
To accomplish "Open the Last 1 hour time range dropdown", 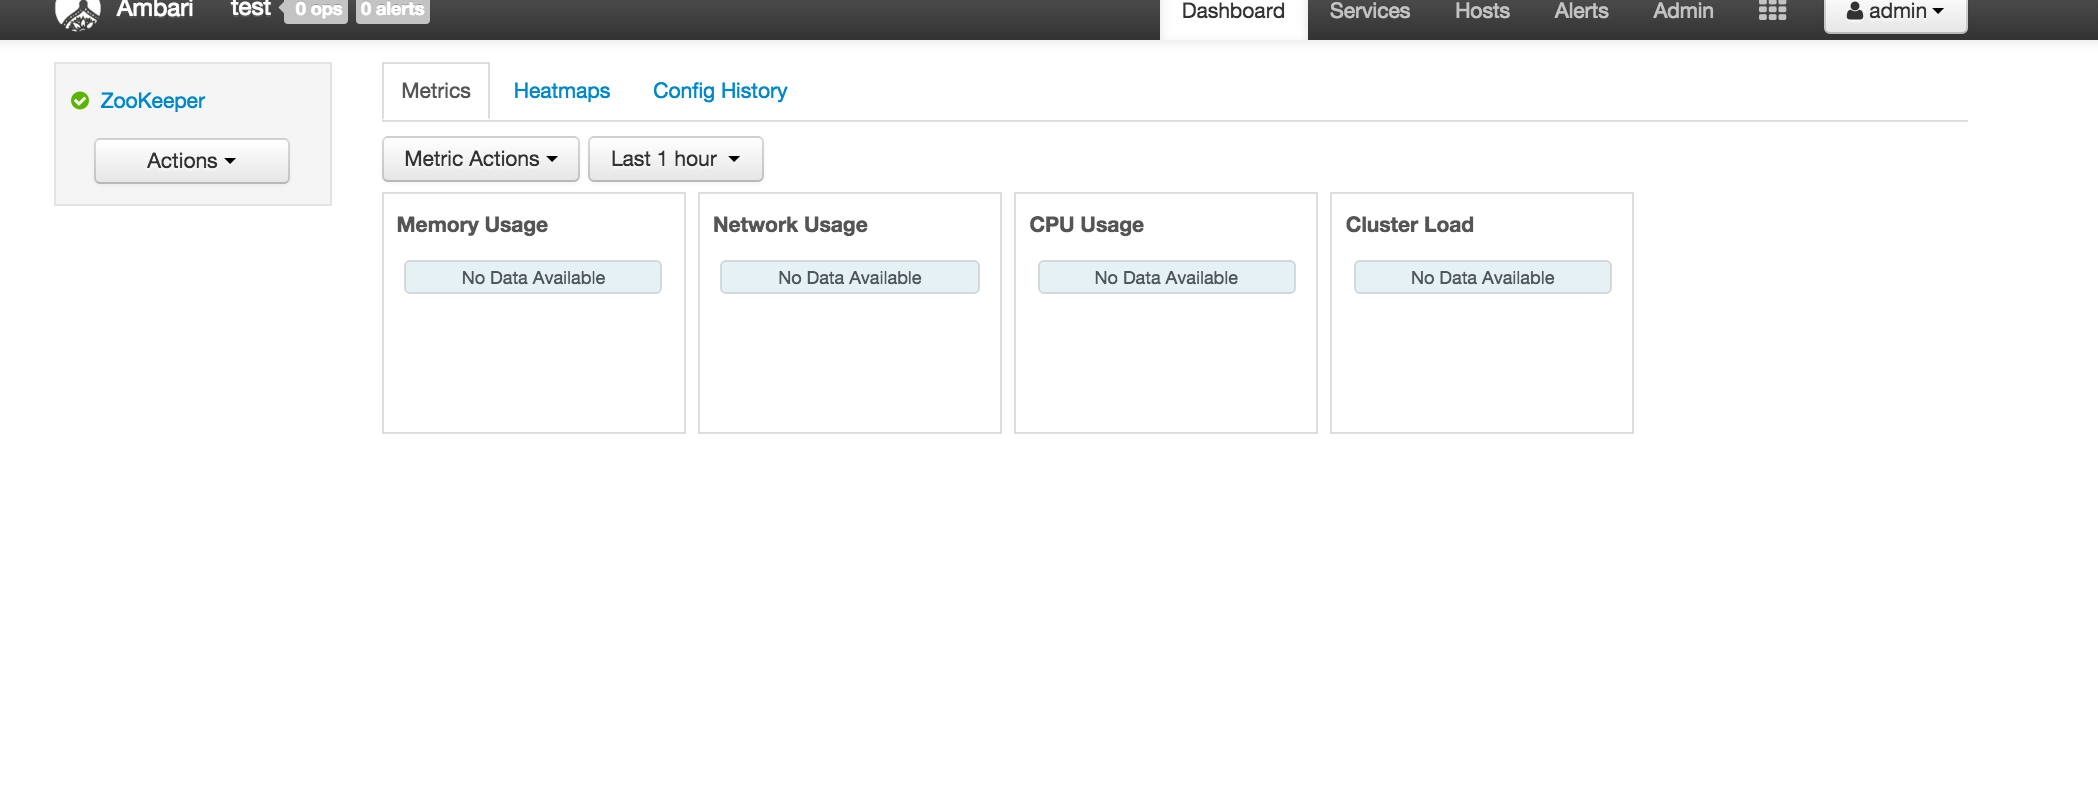I will (x=675, y=158).
